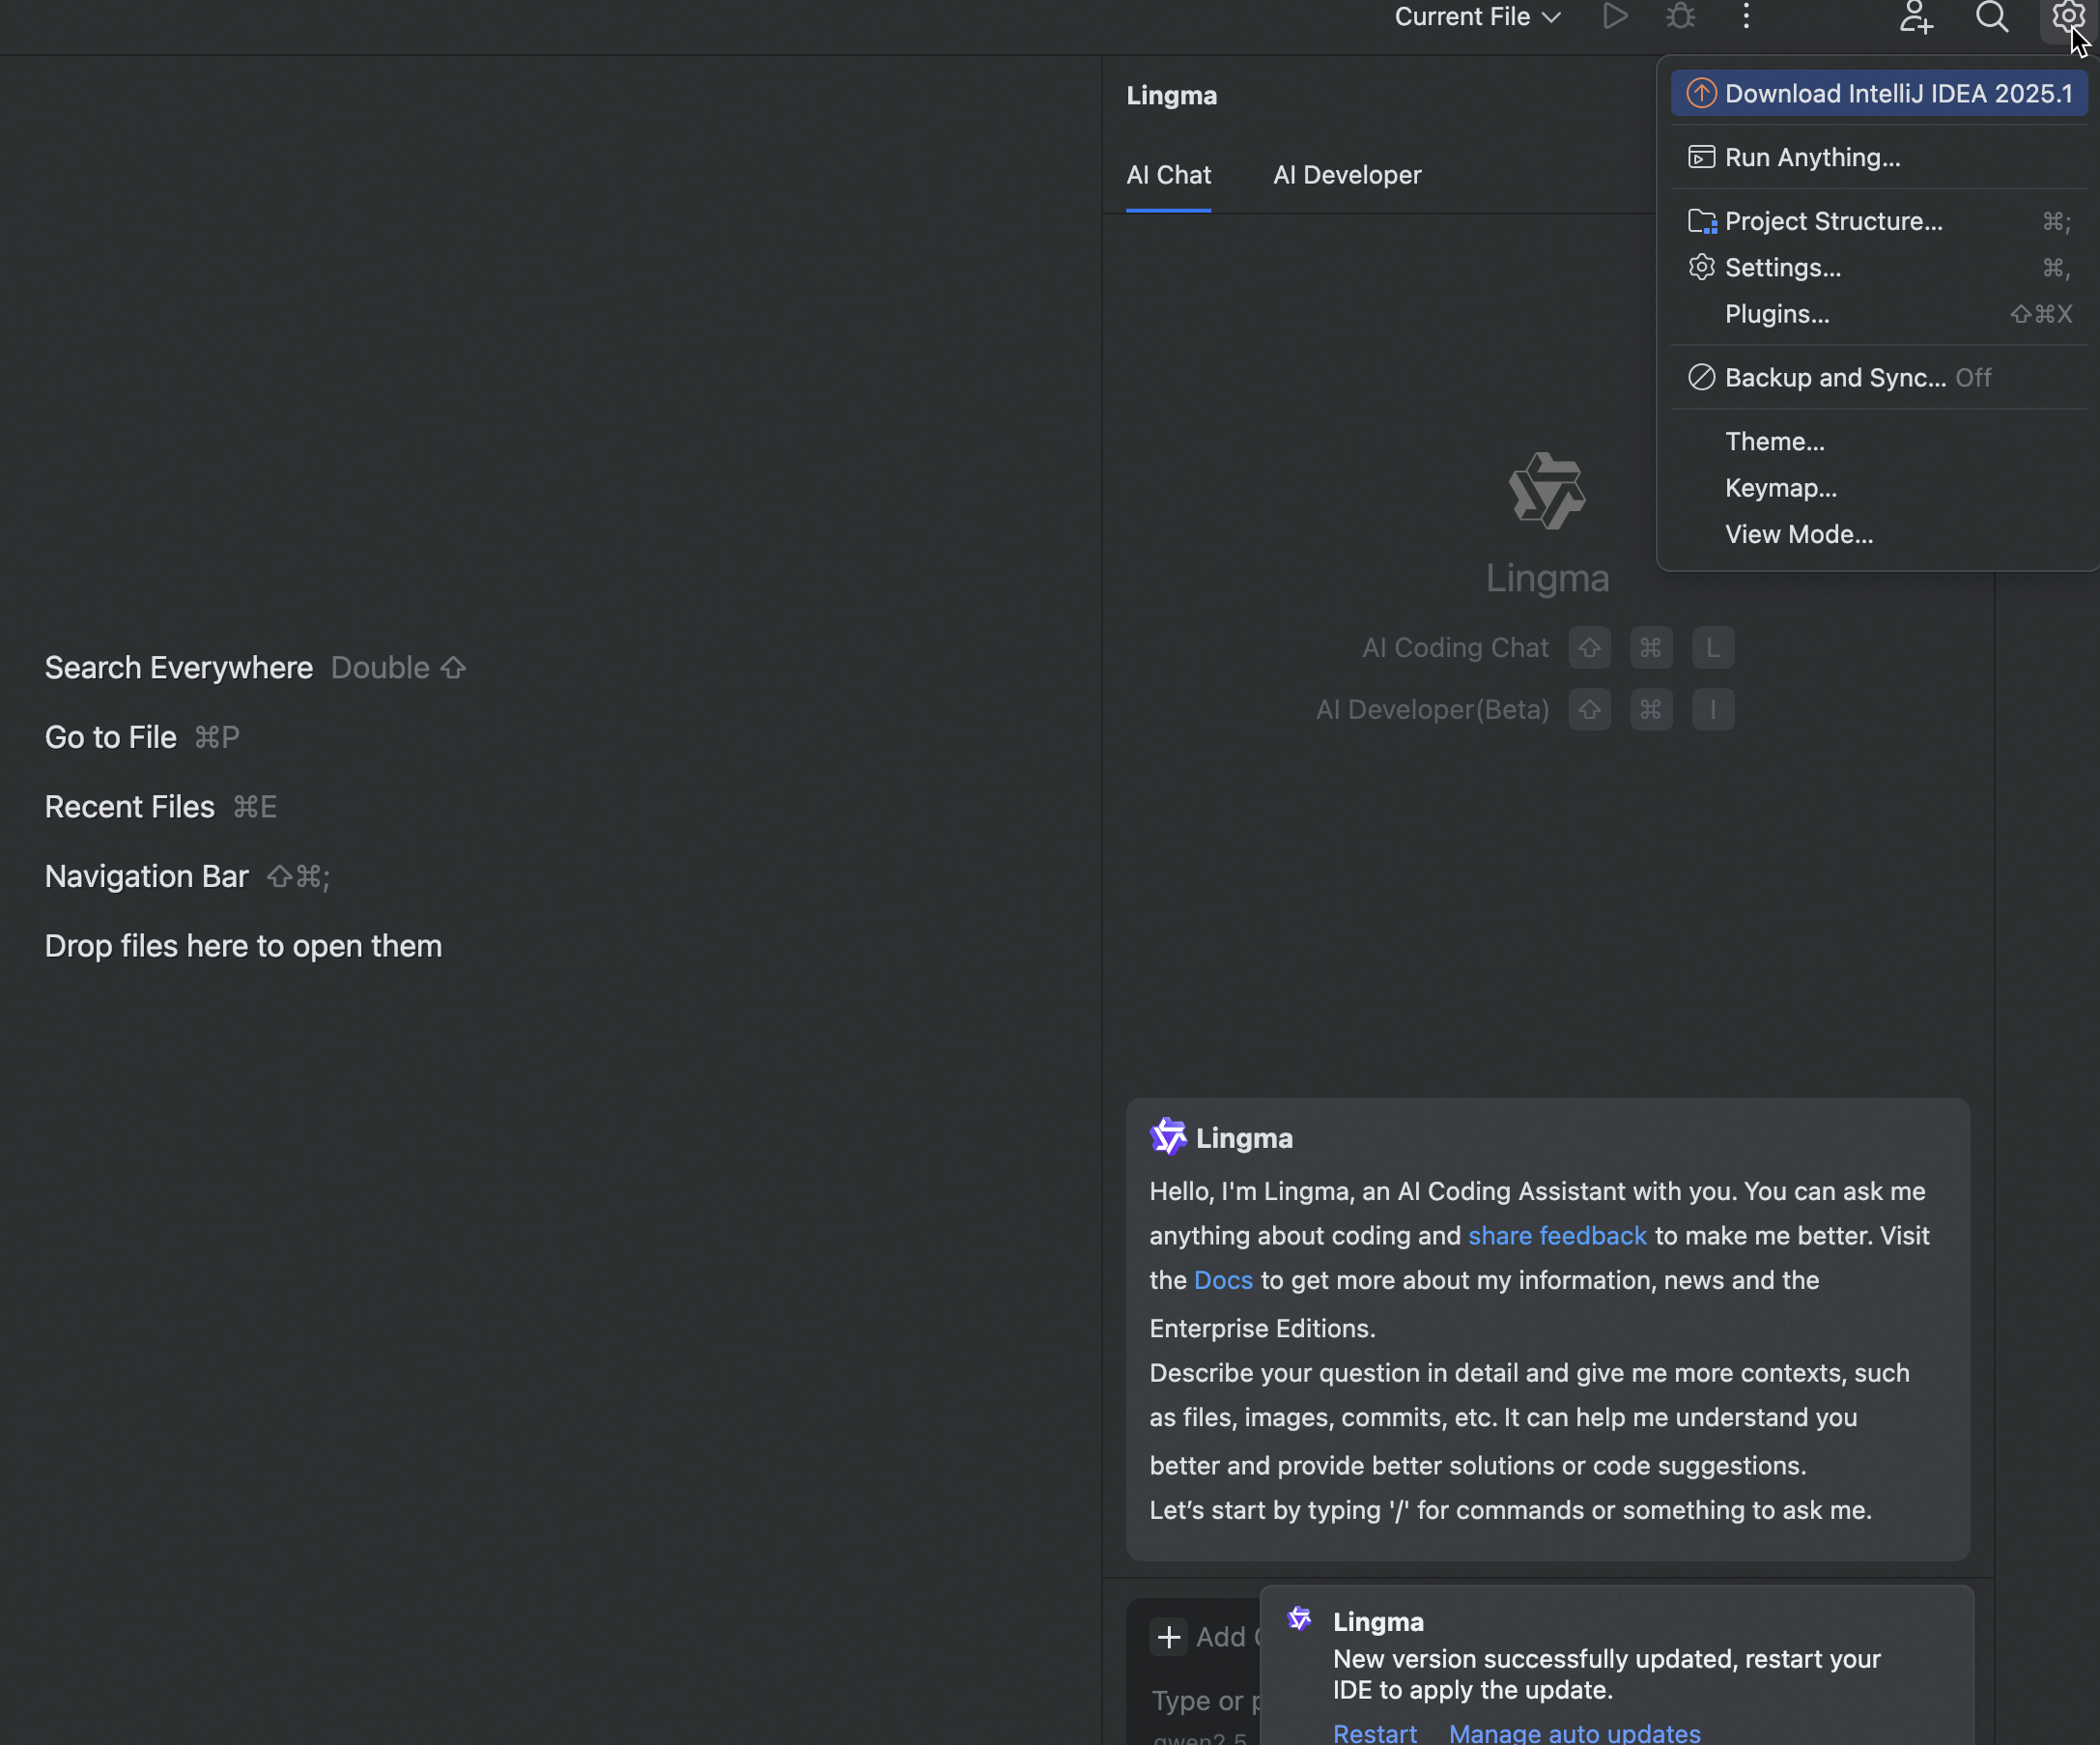This screenshot has width=2100, height=1745.
Task: Click the Debug bug icon
Action: (x=1681, y=17)
